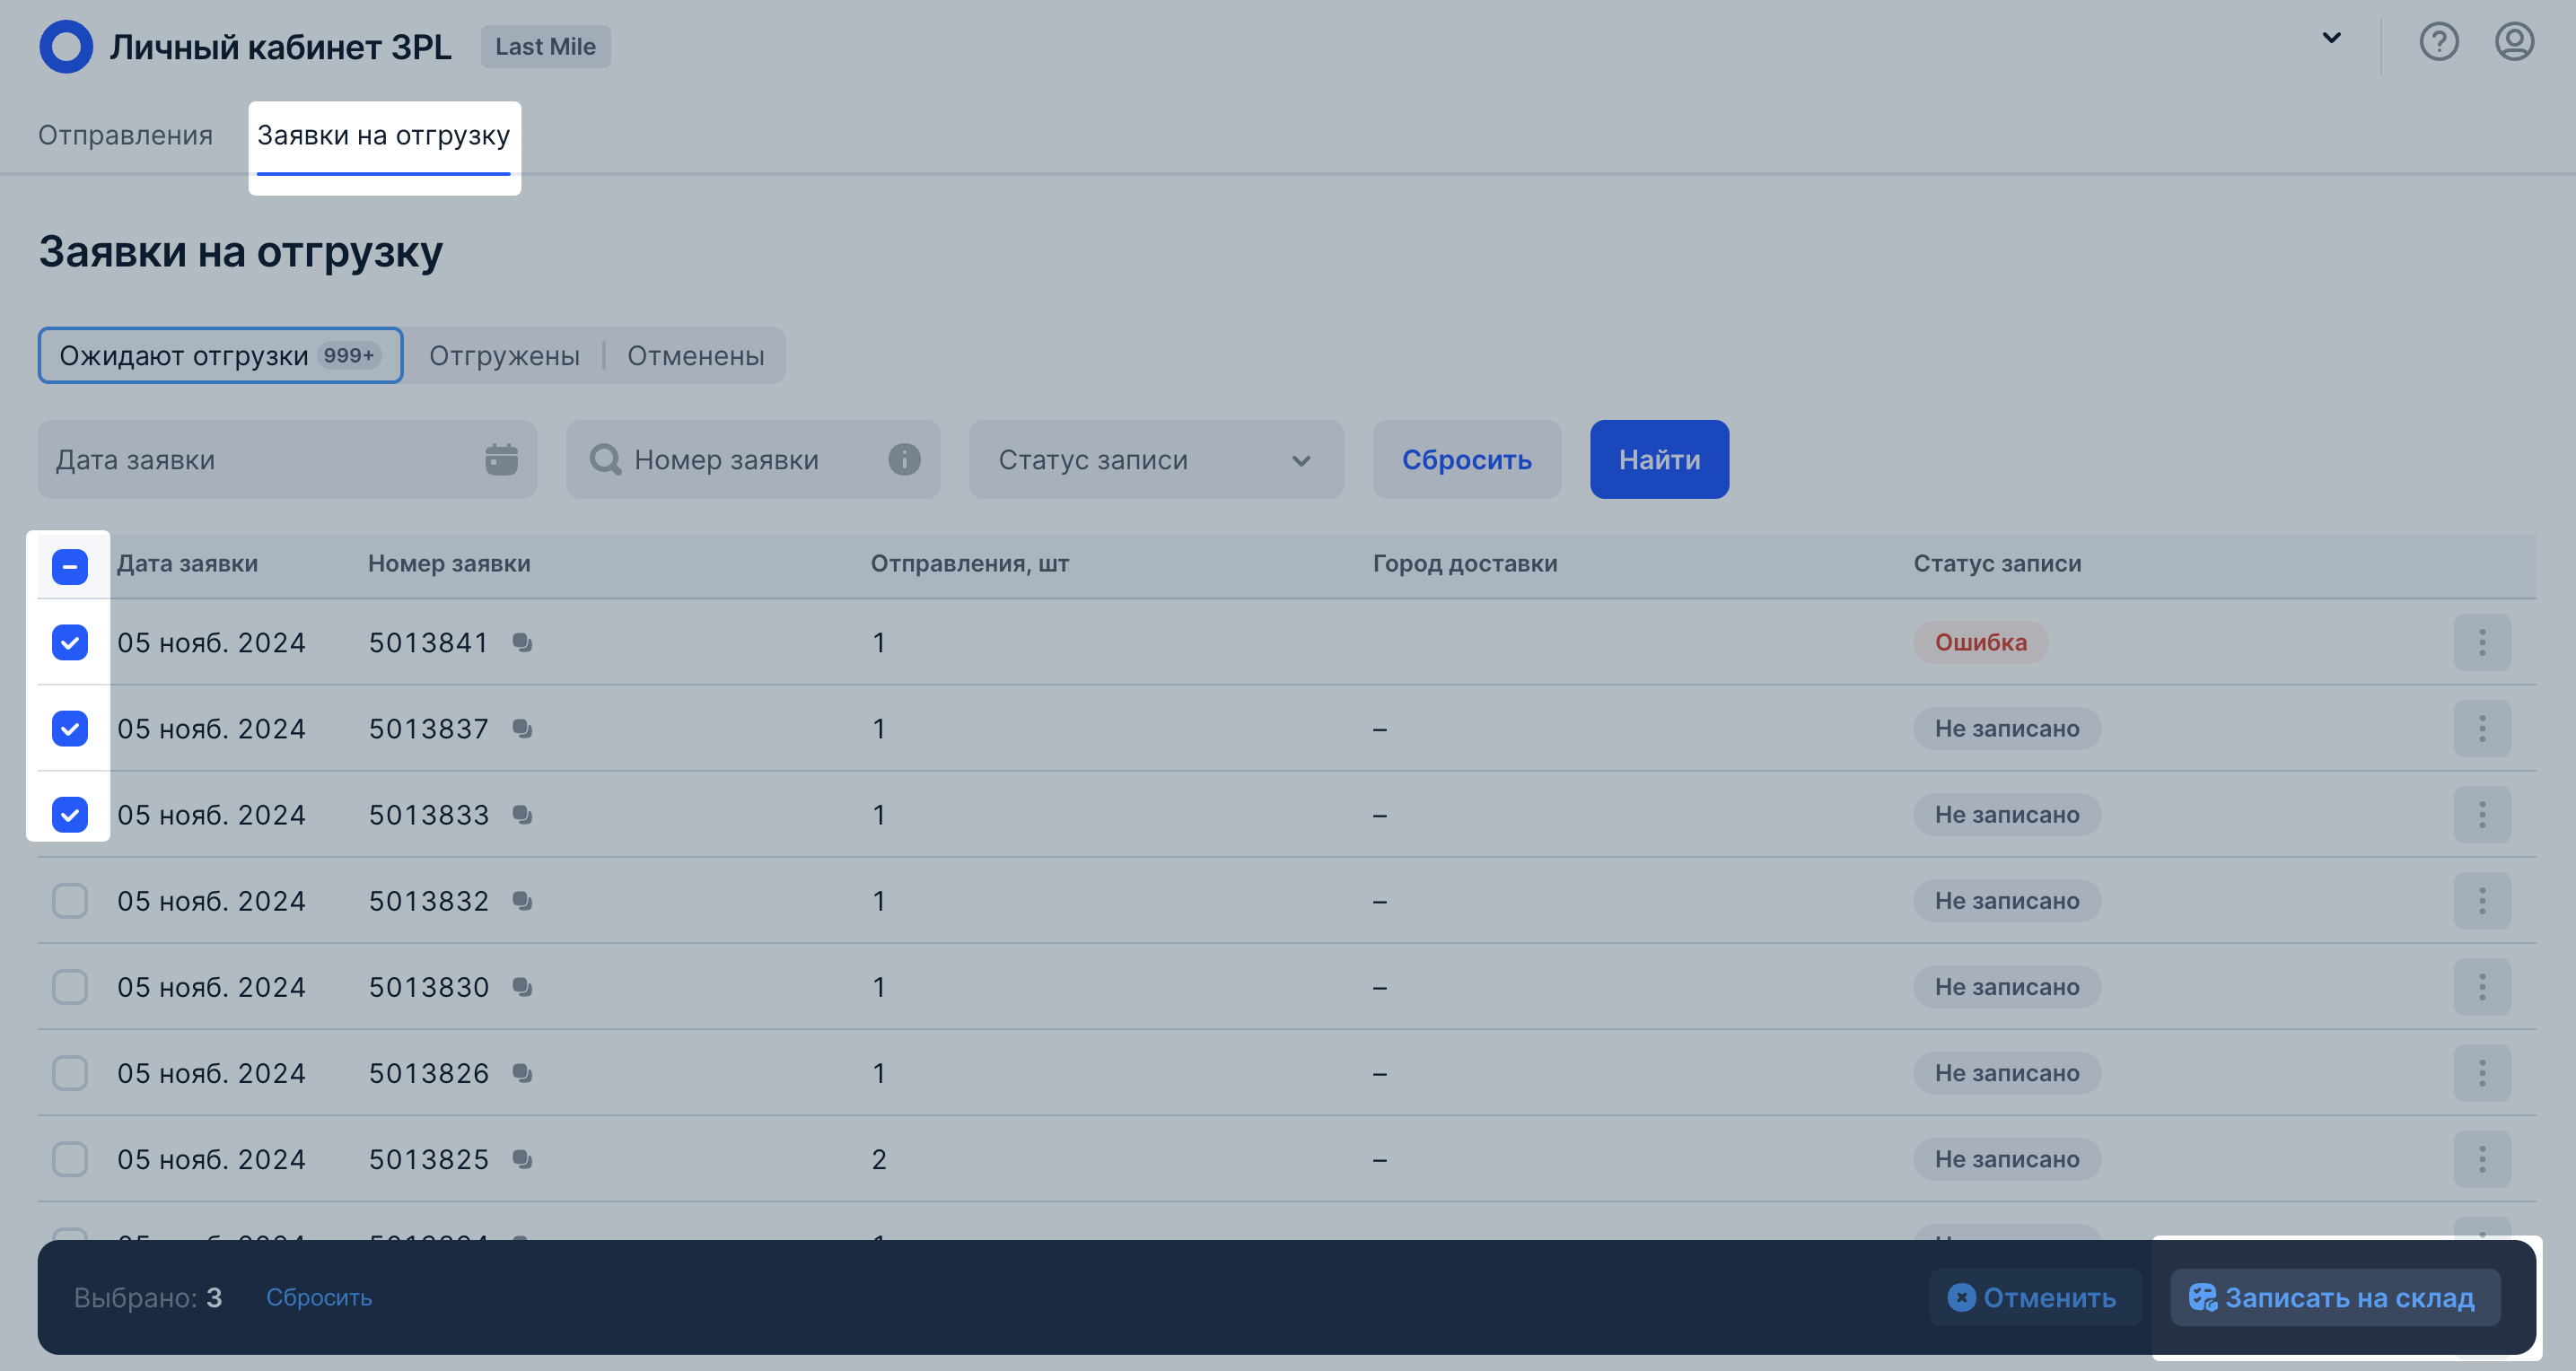Open the top-right chevron dropdown
2576x1371 pixels.
click(2331, 38)
